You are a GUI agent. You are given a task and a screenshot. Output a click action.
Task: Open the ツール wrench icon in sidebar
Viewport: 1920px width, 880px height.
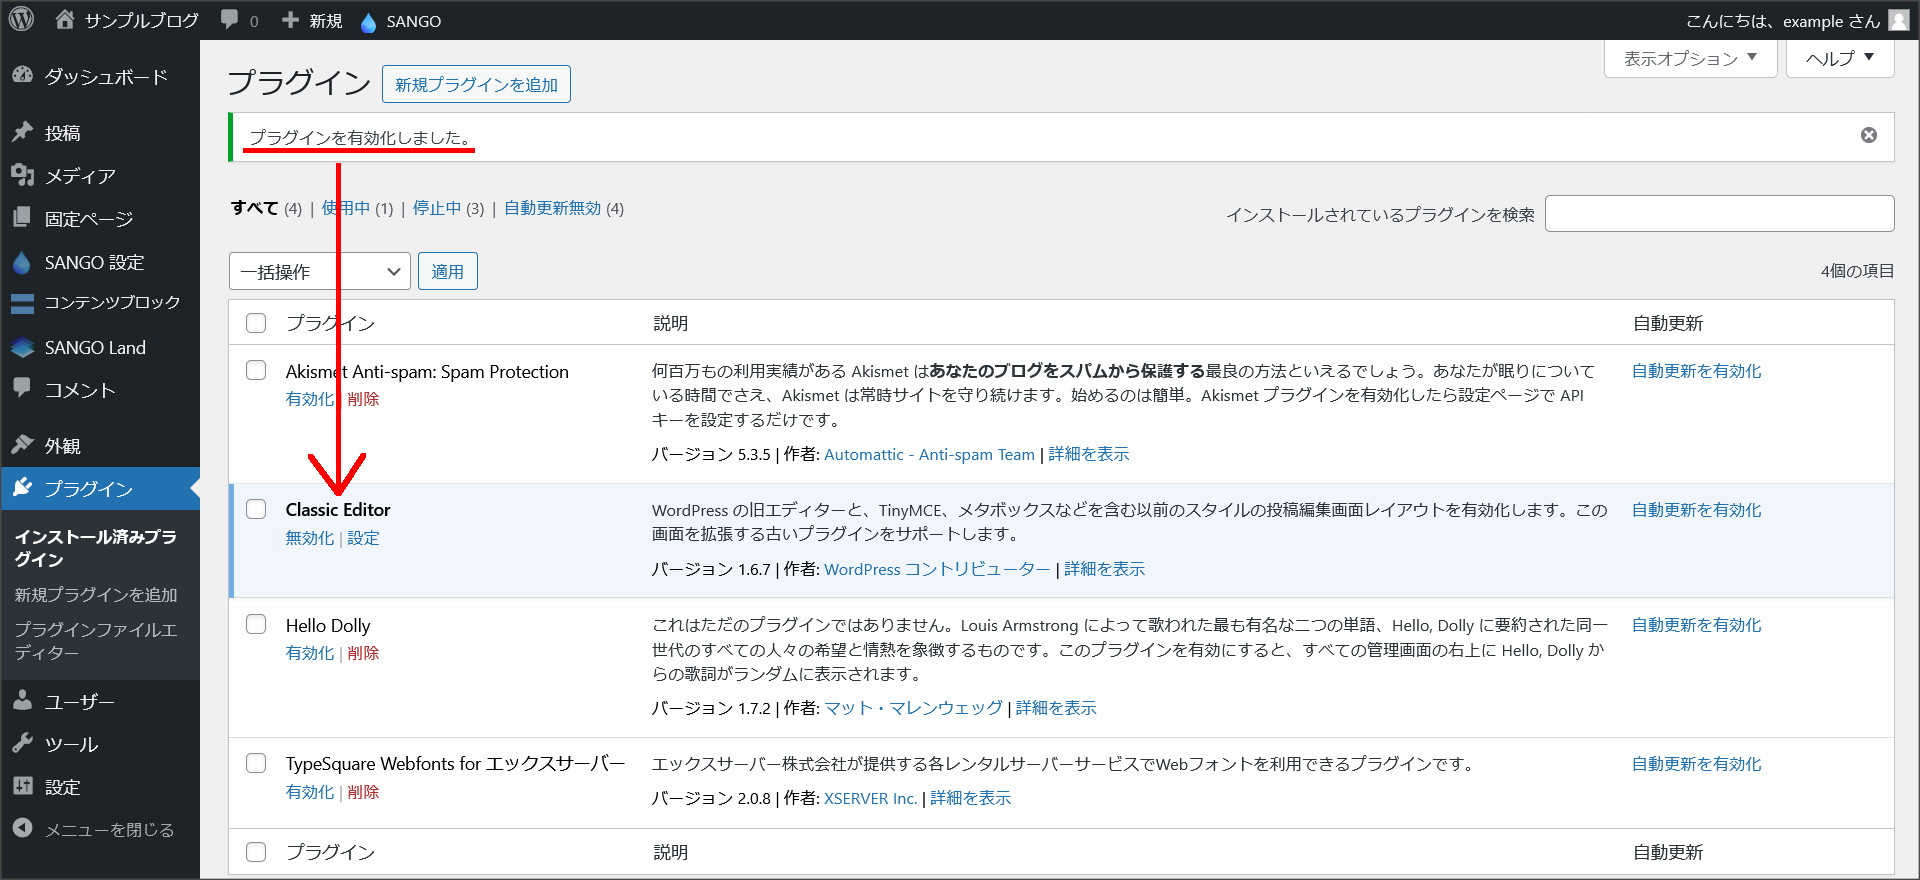22,744
